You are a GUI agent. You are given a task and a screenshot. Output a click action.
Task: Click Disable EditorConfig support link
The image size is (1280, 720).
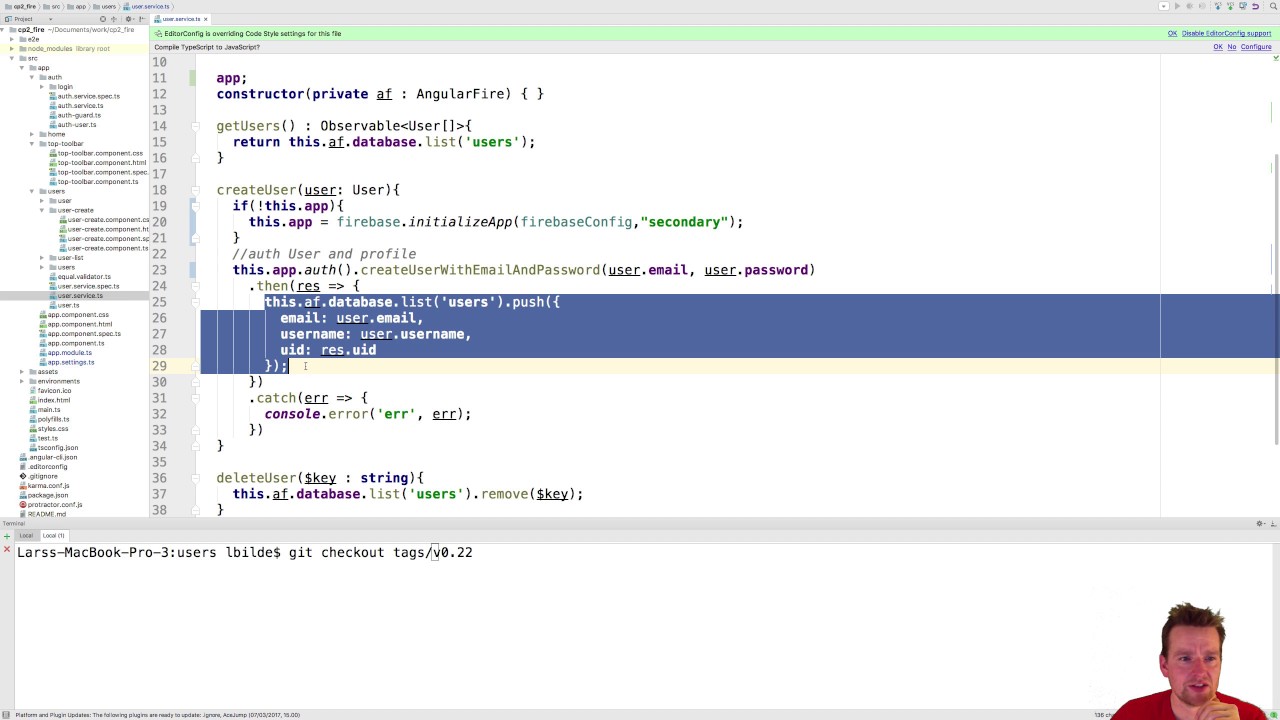[1226, 33]
